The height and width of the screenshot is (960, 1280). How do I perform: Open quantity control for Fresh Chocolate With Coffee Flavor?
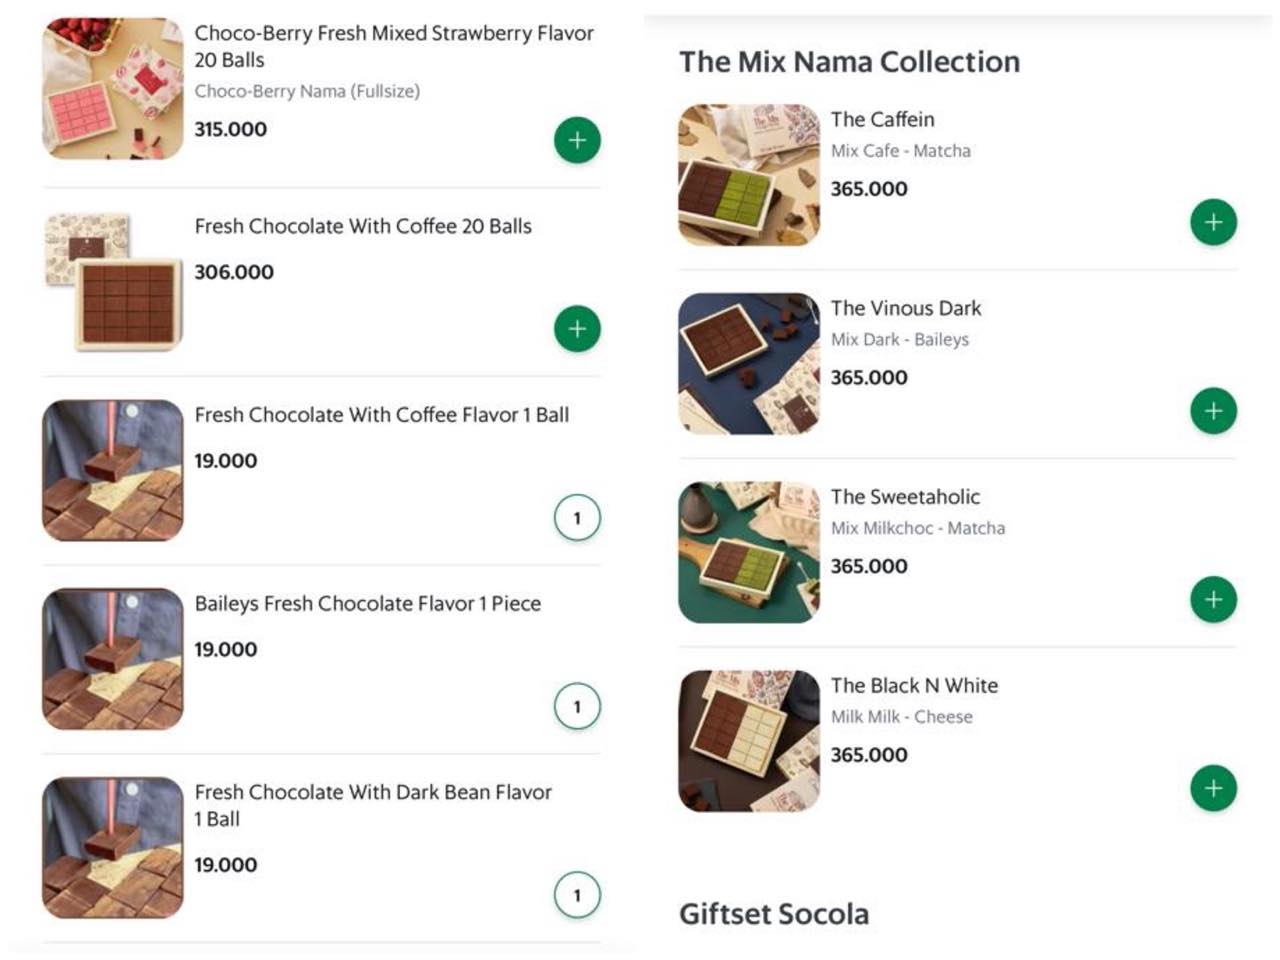pyautogui.click(x=577, y=517)
